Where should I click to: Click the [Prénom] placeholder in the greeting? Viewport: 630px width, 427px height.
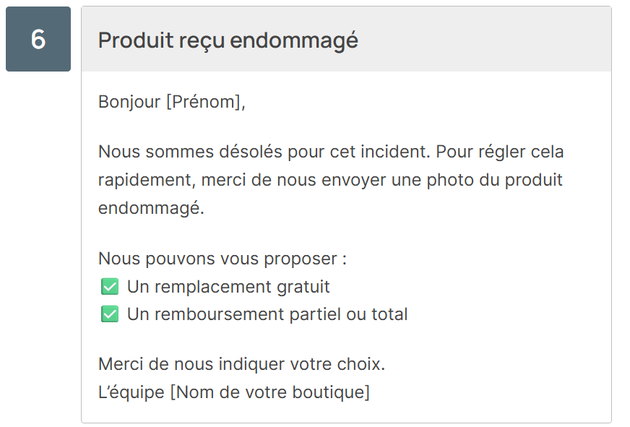tap(204, 101)
